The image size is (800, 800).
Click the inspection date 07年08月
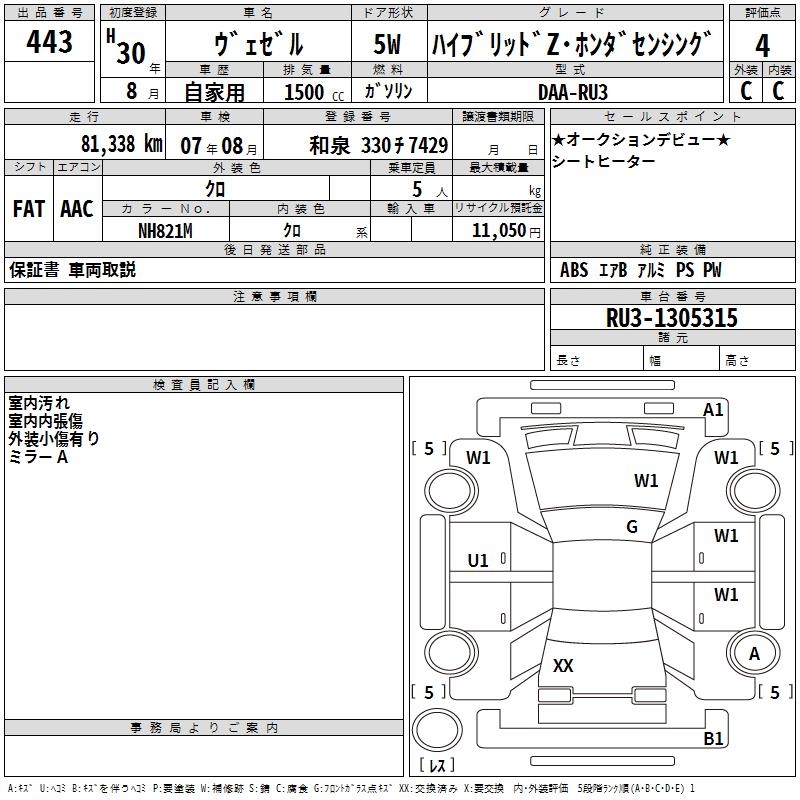click(219, 146)
